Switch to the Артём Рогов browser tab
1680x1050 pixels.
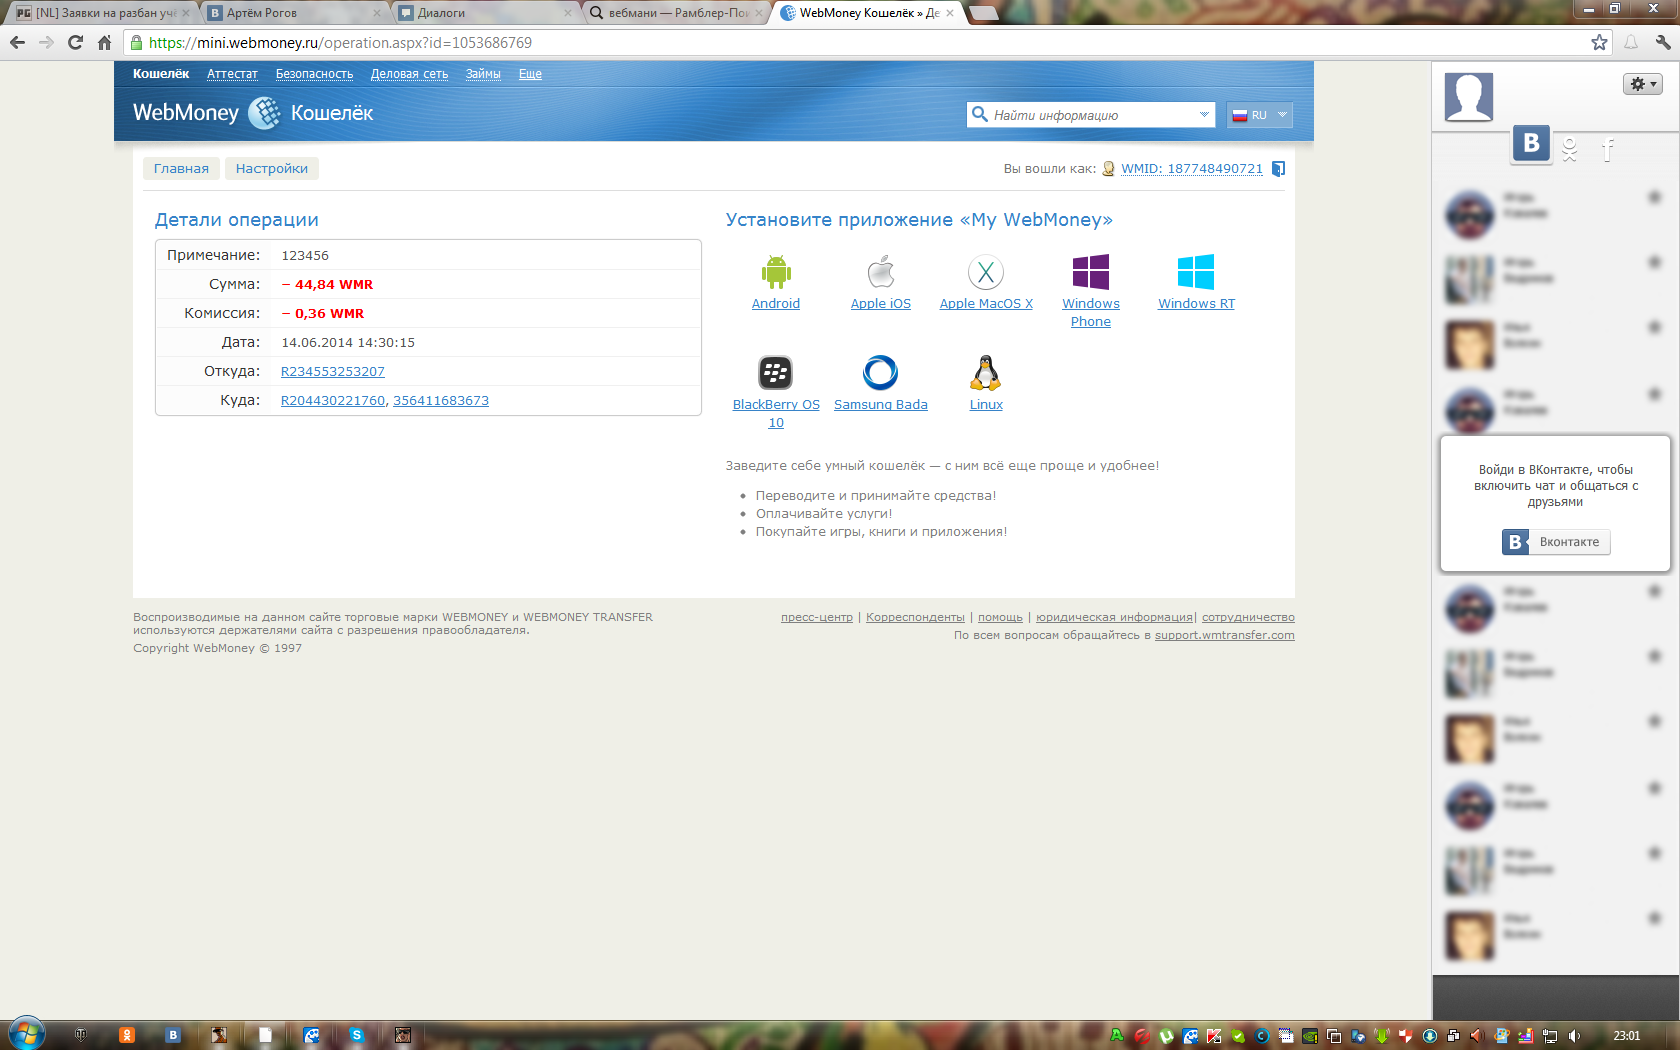click(x=294, y=13)
